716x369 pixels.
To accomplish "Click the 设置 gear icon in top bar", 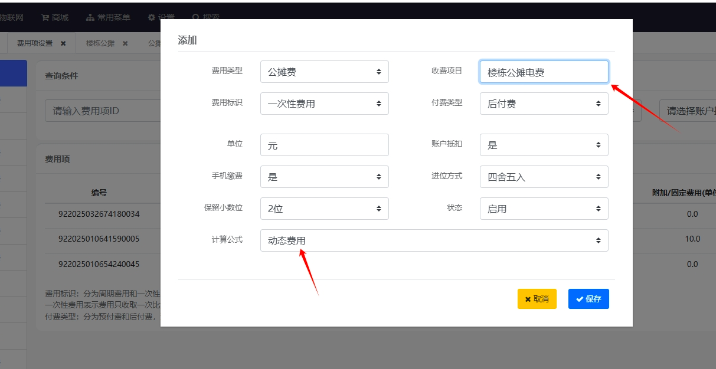I will pyautogui.click(x=152, y=17).
